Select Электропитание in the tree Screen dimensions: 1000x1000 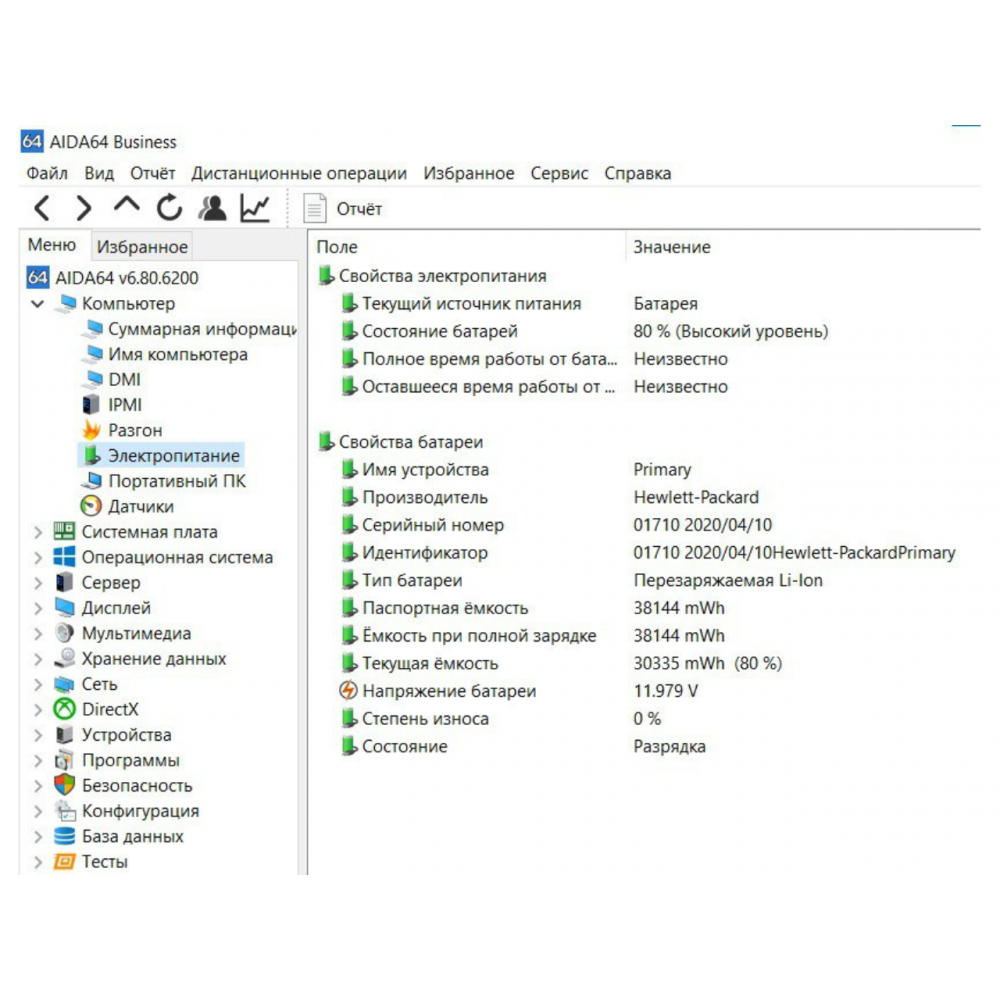[x=161, y=455]
